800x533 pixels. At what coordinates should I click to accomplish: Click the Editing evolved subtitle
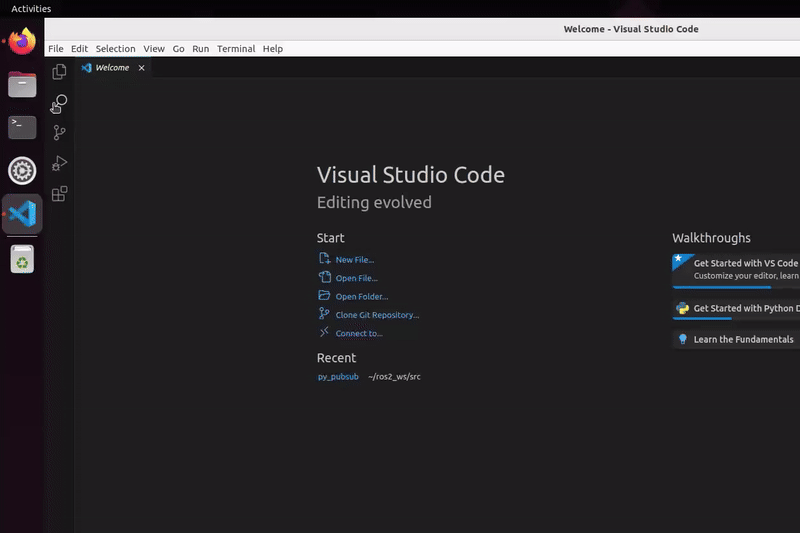(374, 202)
